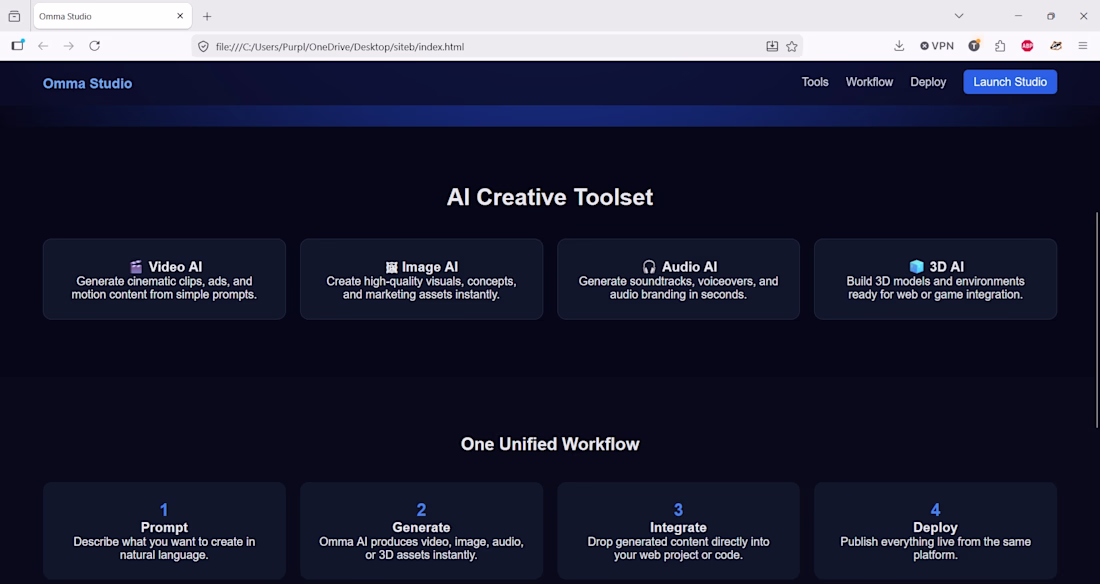
Task: Select the Video AI card title
Action: tap(175, 267)
